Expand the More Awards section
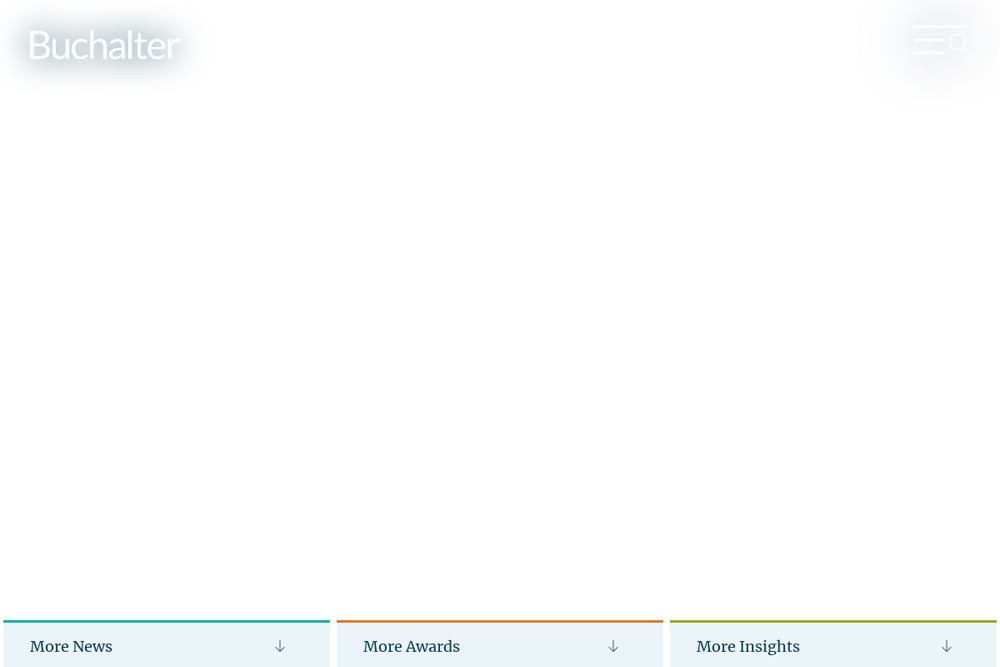 [500, 644]
